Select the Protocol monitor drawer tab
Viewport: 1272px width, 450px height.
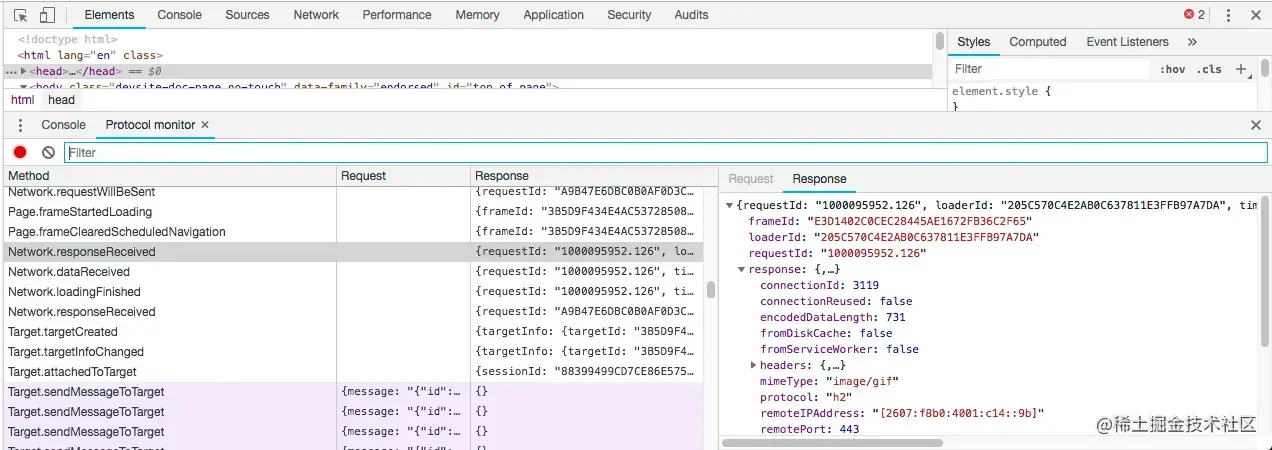pos(150,125)
